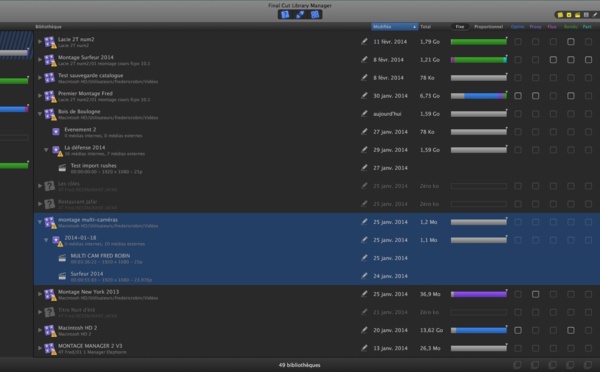Image resolution: width=600 pixels, height=372 pixels.
Task: Toggle Proxy checkbox for Montage New York 2013
Action: click(x=535, y=294)
